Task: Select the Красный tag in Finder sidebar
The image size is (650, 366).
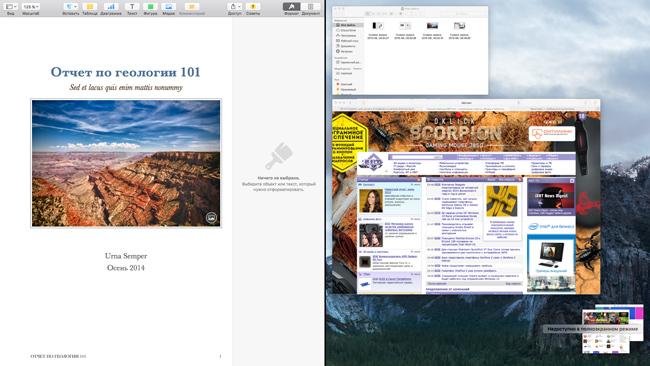Action: 347,84
